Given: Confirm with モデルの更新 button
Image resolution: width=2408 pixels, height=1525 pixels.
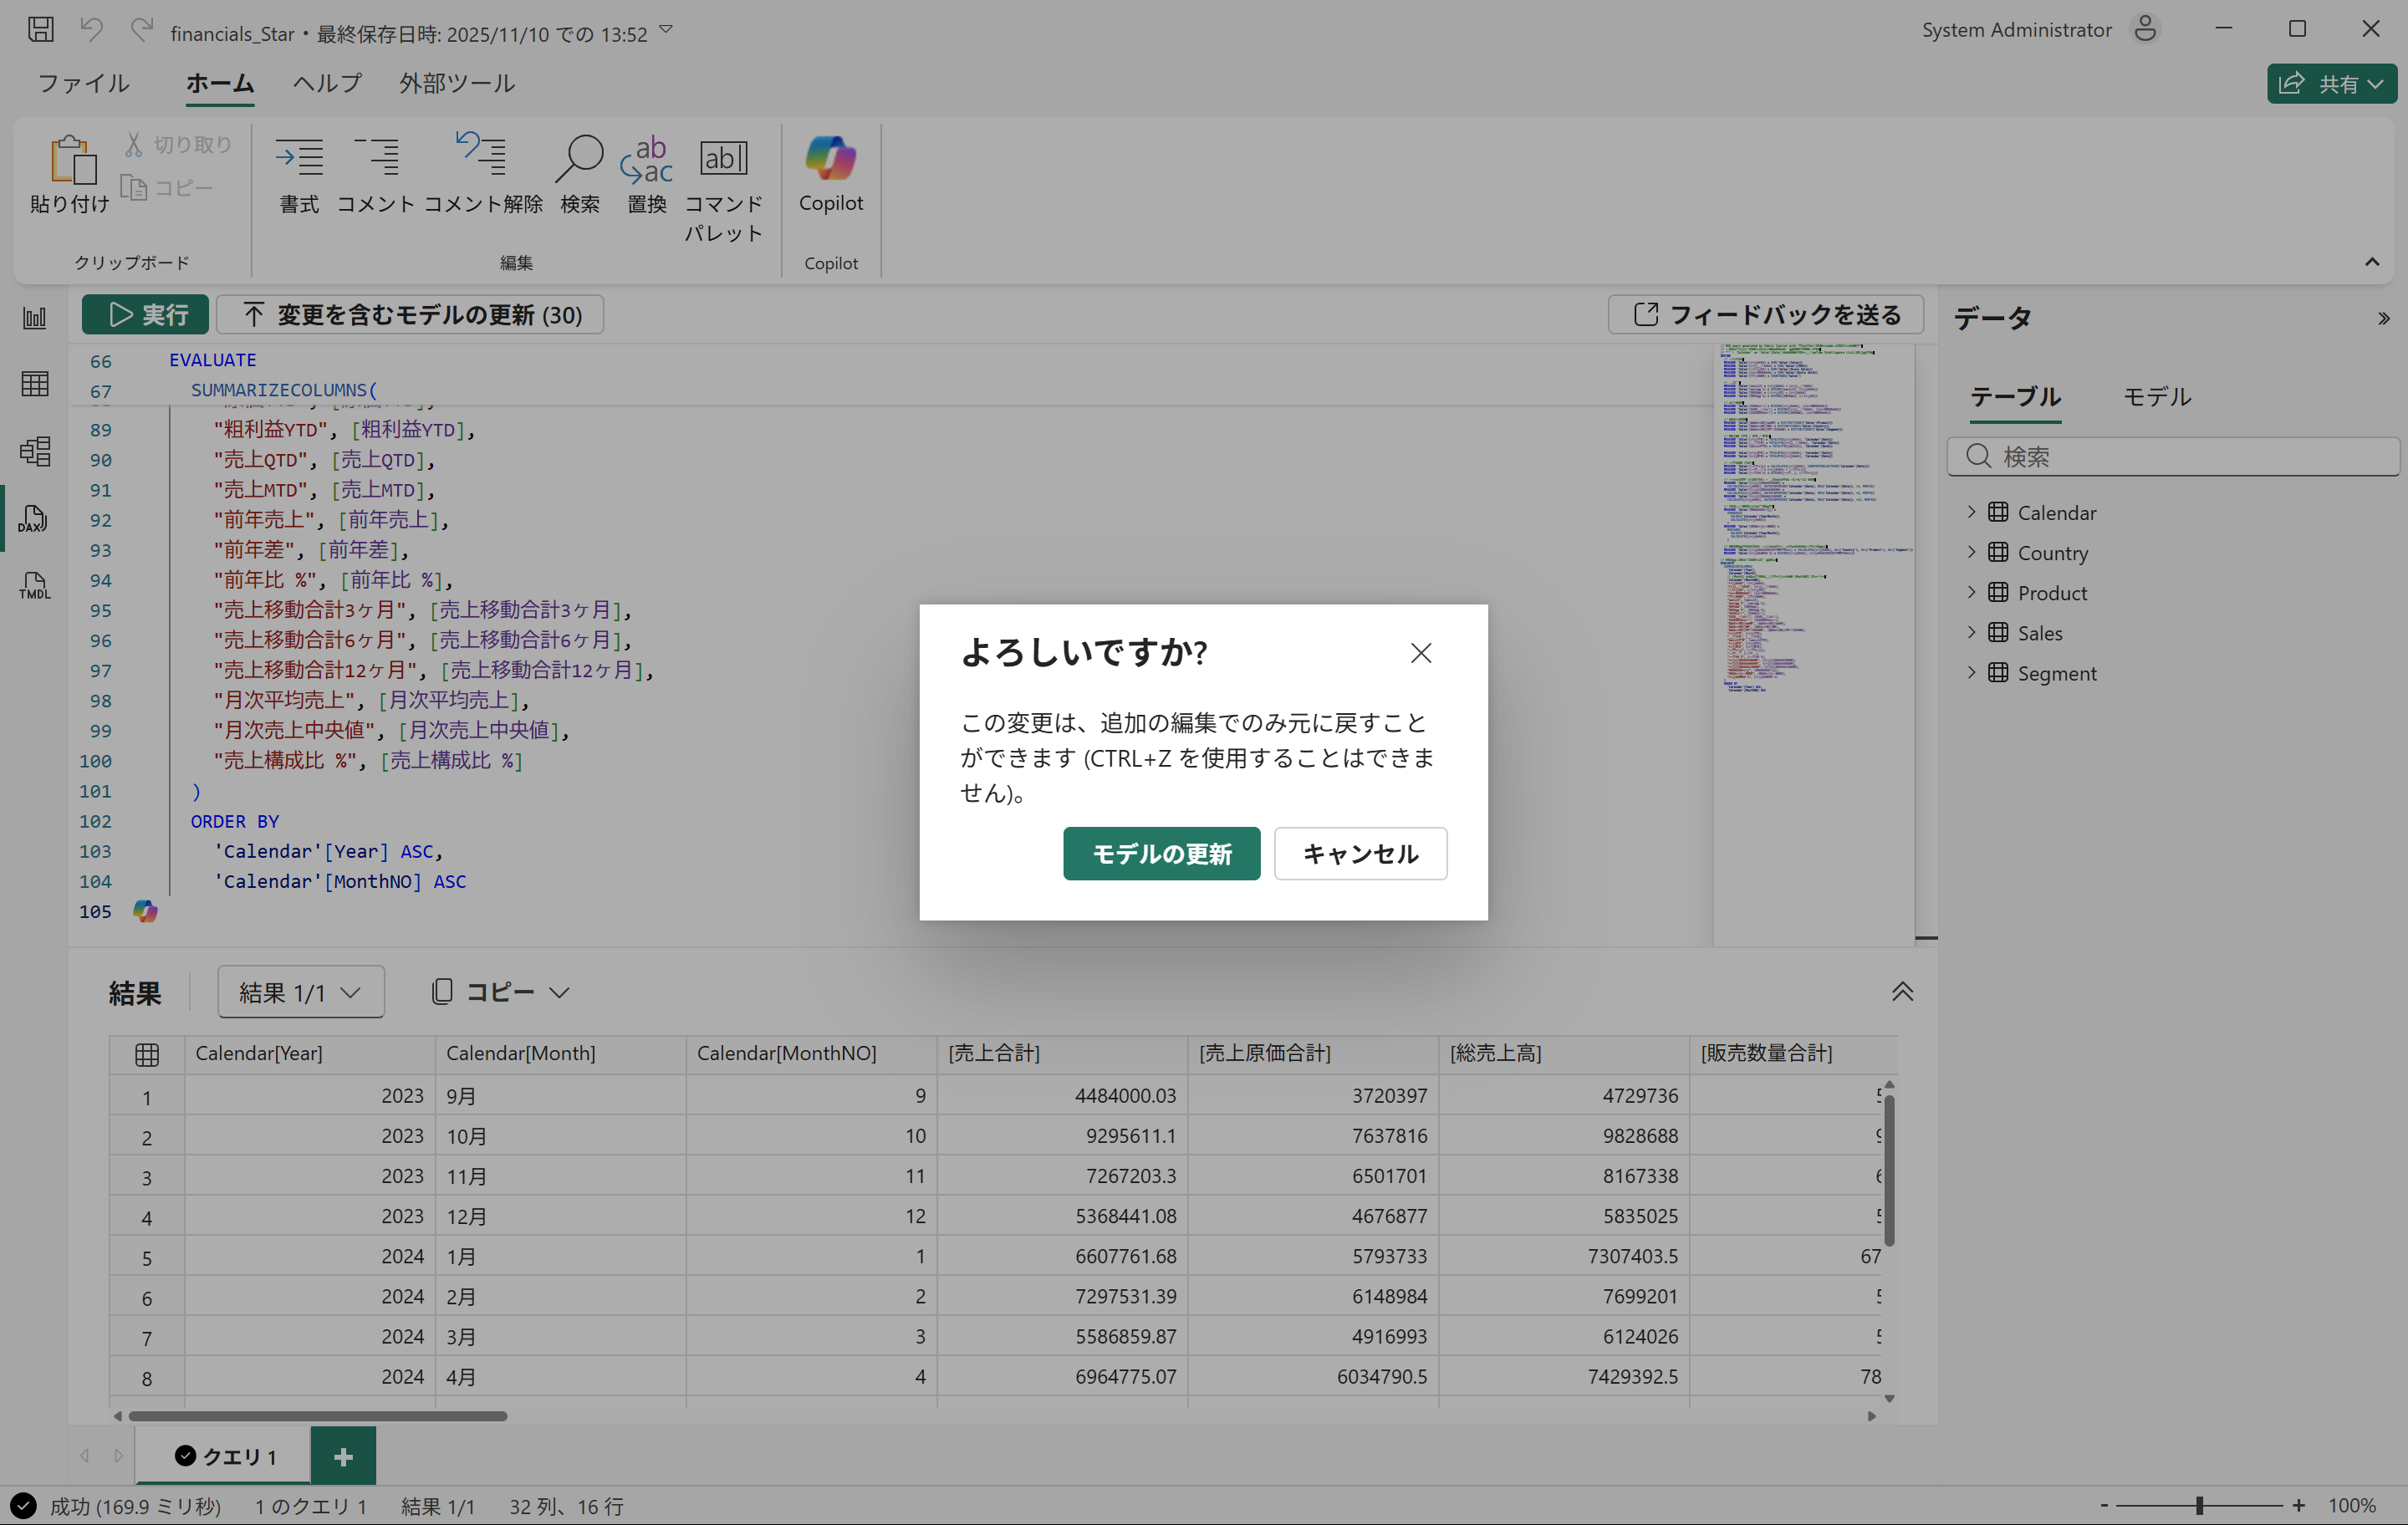Looking at the screenshot, I should (1160, 853).
